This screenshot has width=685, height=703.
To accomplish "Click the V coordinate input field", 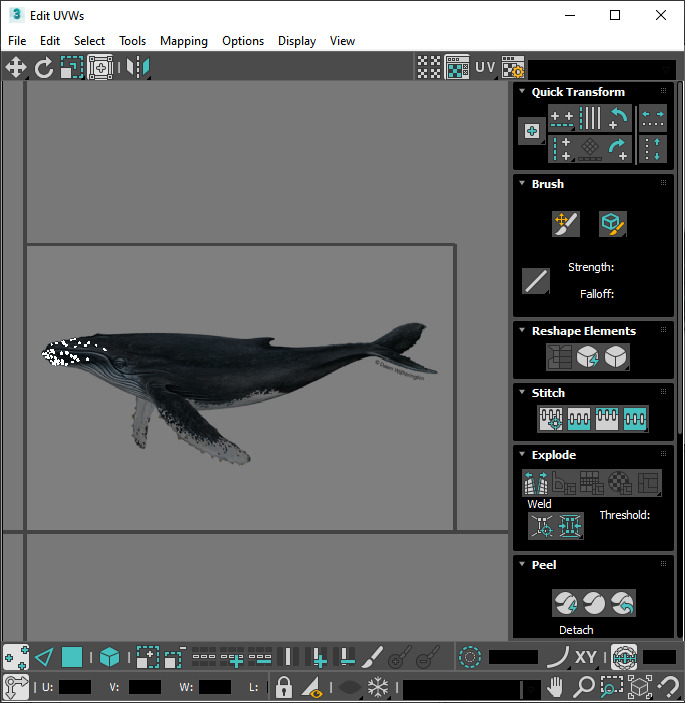I will click(x=144, y=687).
